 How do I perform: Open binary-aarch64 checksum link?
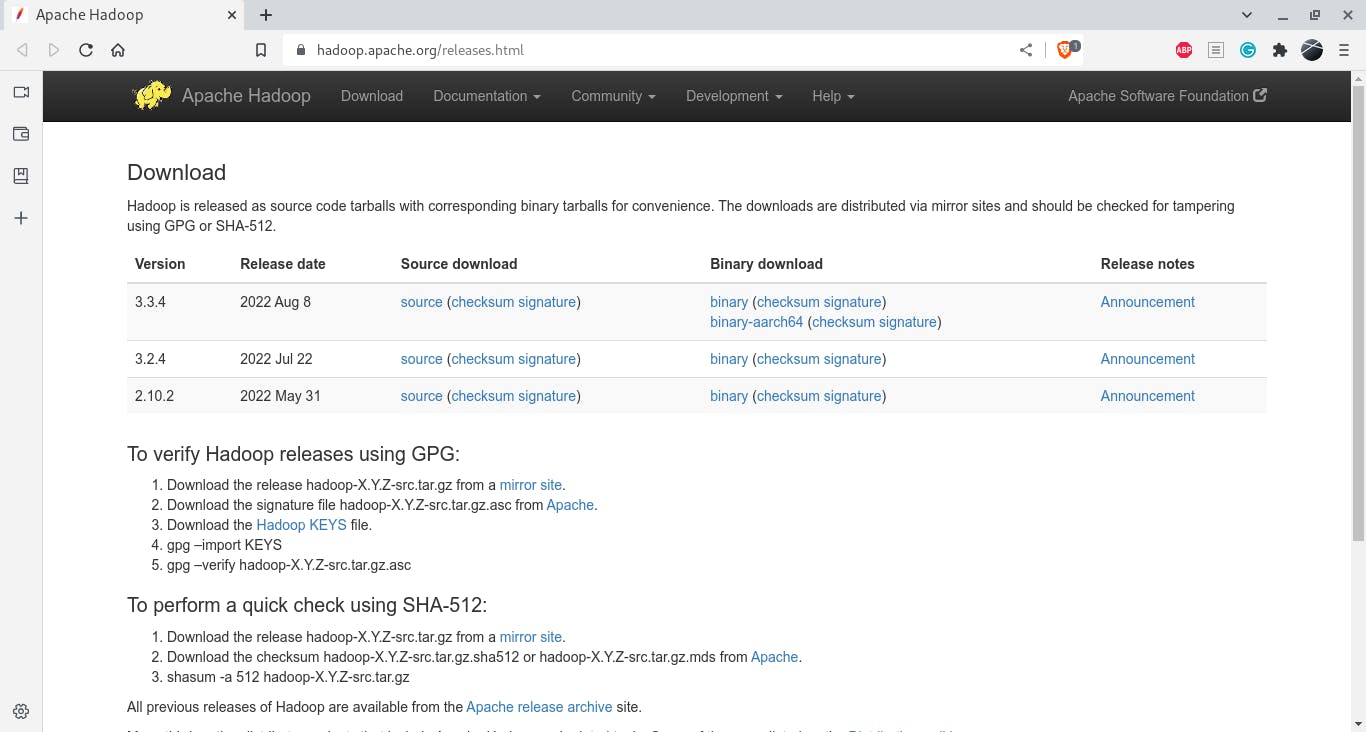coord(844,322)
